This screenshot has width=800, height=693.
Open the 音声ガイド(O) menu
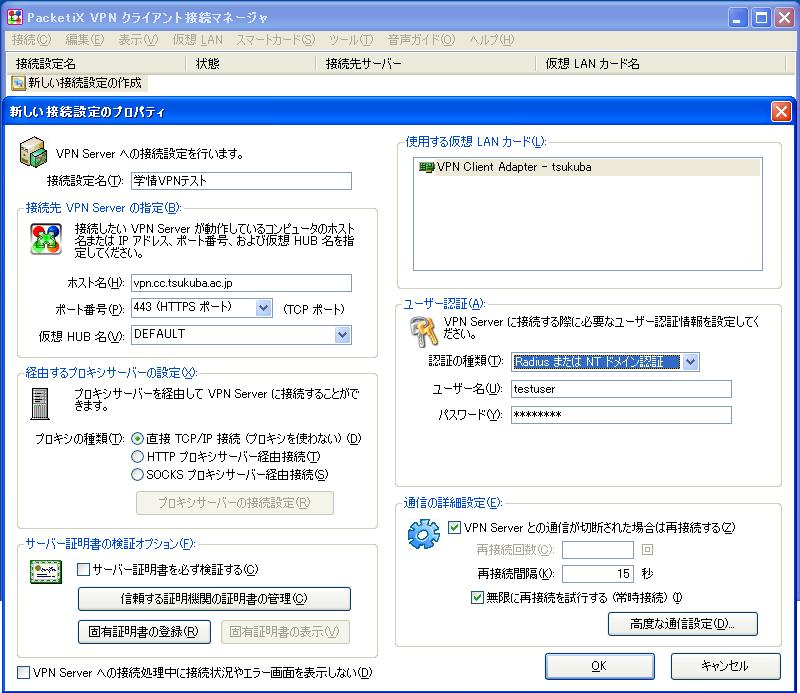pos(421,39)
